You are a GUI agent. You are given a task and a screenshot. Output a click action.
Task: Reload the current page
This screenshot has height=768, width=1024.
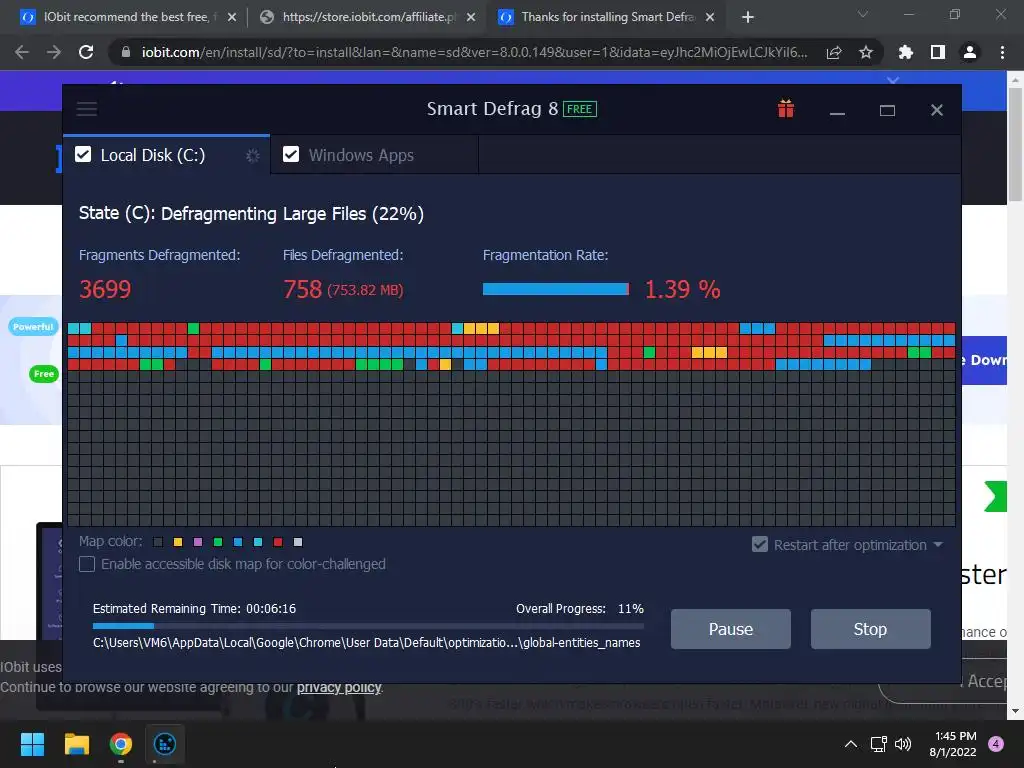[x=86, y=52]
